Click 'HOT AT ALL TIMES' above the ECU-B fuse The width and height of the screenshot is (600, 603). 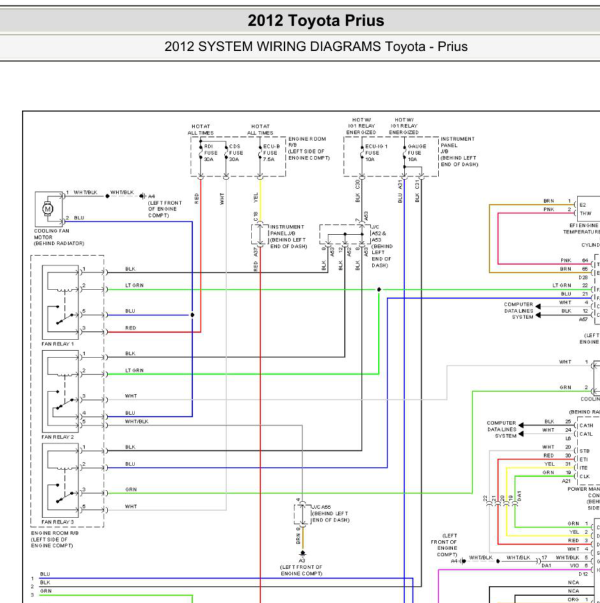click(x=260, y=130)
